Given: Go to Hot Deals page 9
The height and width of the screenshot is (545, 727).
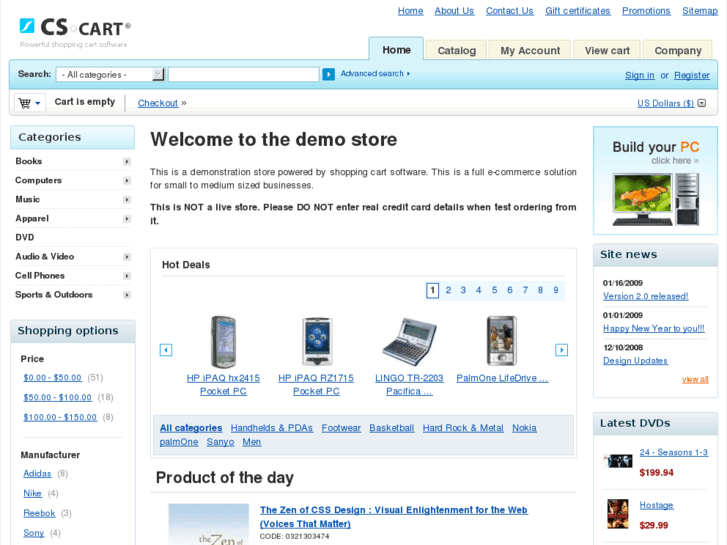Looking at the screenshot, I should click(555, 290).
